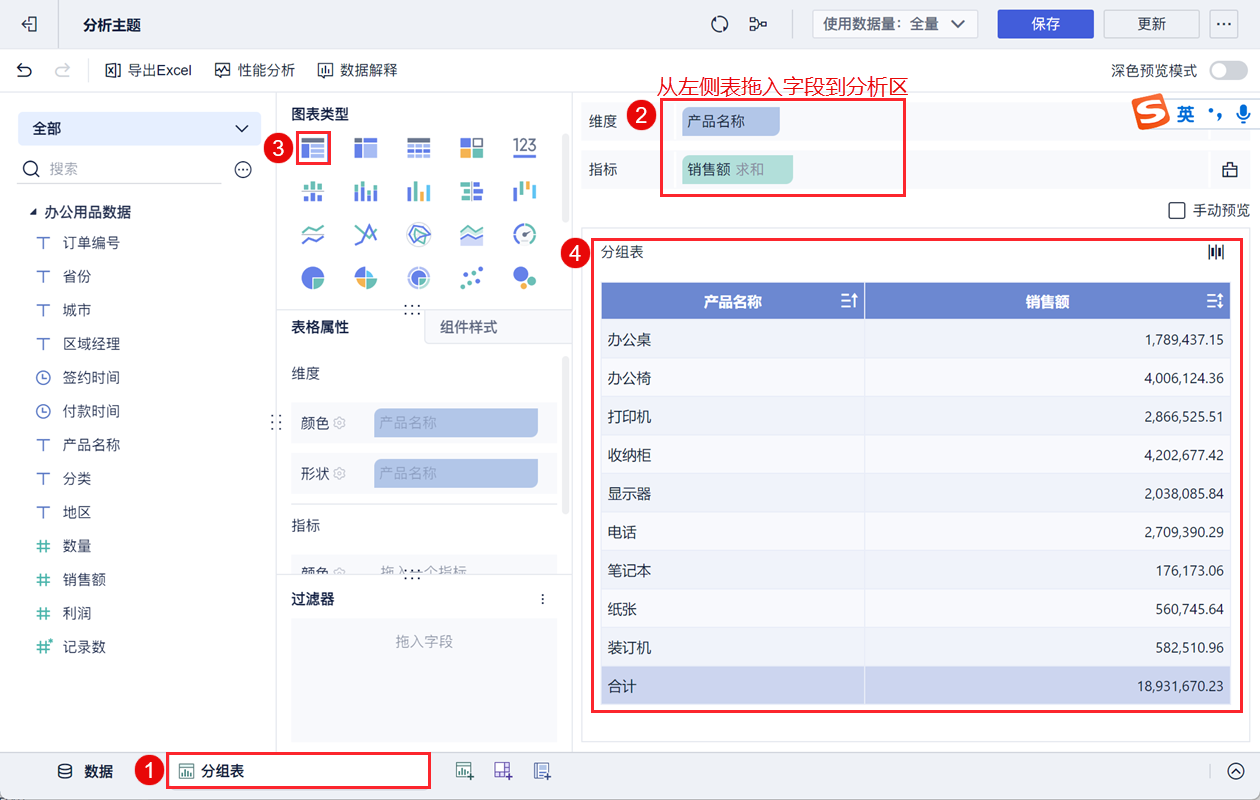Image resolution: width=1260 pixels, height=800 pixels.
Task: Pick the area chart type
Action: [472, 234]
